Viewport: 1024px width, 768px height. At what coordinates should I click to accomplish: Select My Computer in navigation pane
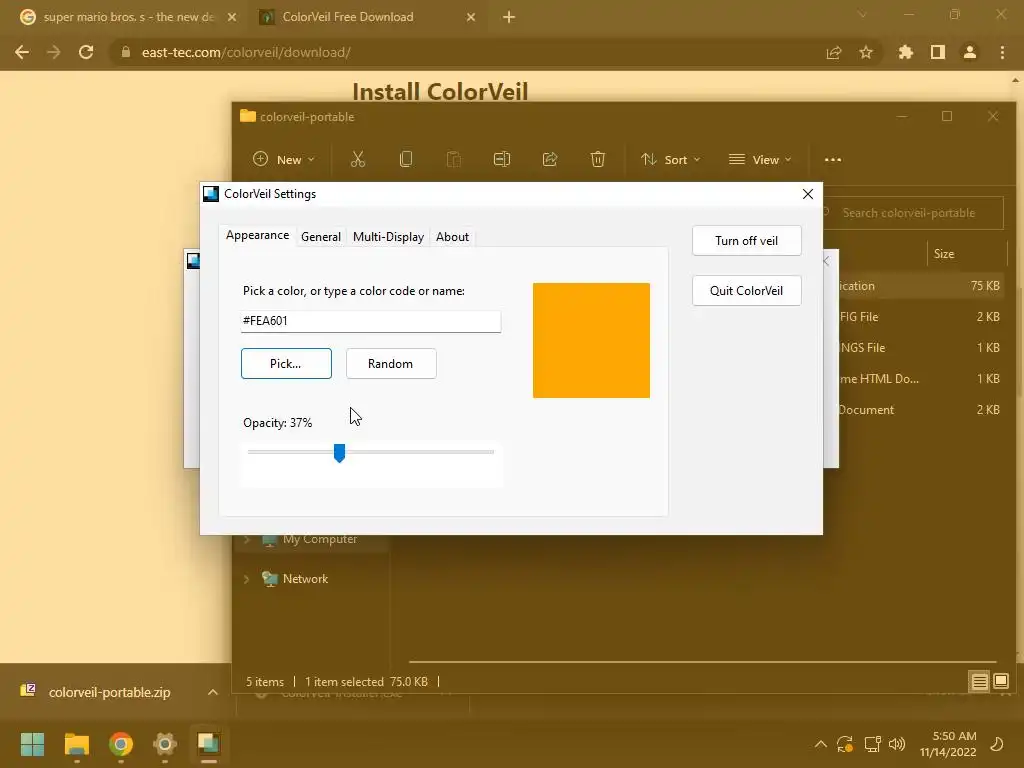[x=320, y=539]
